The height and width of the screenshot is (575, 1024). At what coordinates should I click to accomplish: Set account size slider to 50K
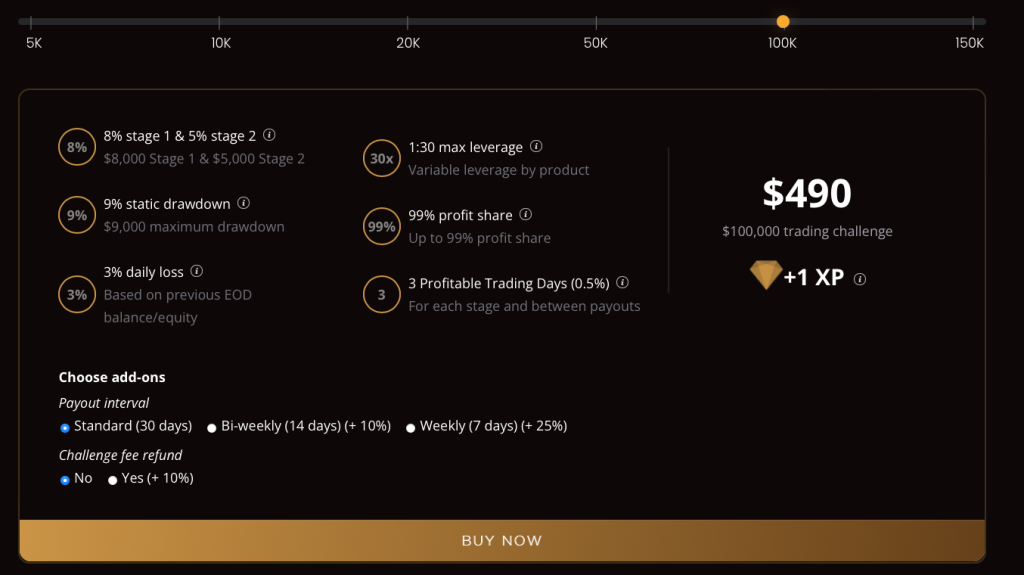[x=596, y=21]
